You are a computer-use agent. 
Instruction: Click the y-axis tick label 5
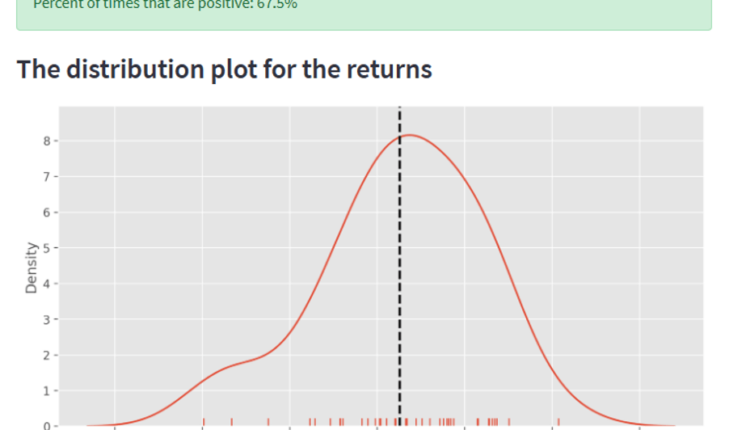46,248
